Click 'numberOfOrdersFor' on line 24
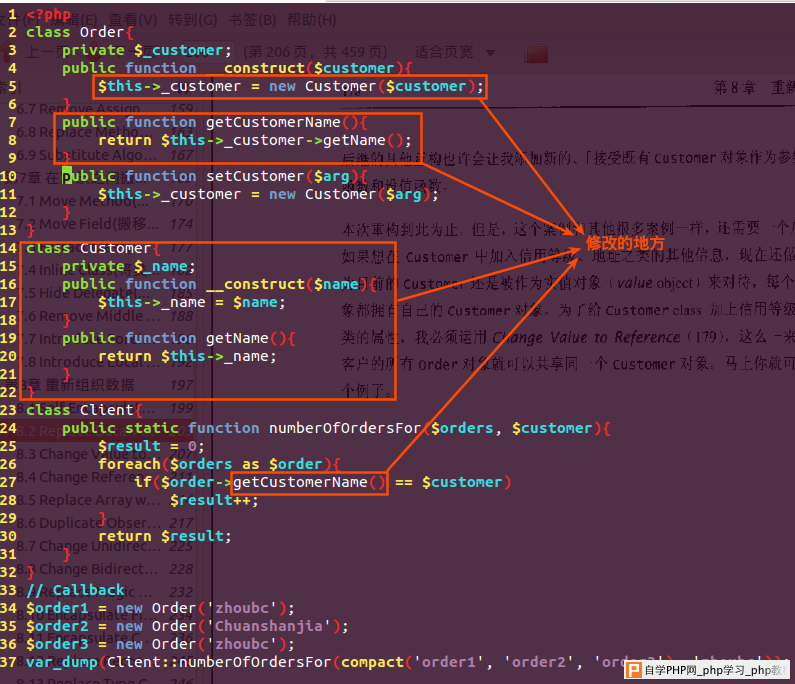 [345, 428]
